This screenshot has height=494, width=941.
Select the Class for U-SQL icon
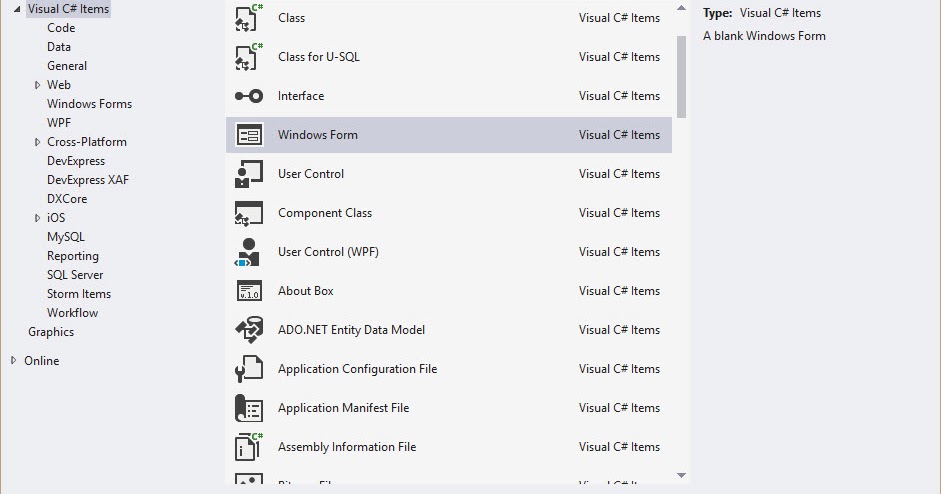248,57
